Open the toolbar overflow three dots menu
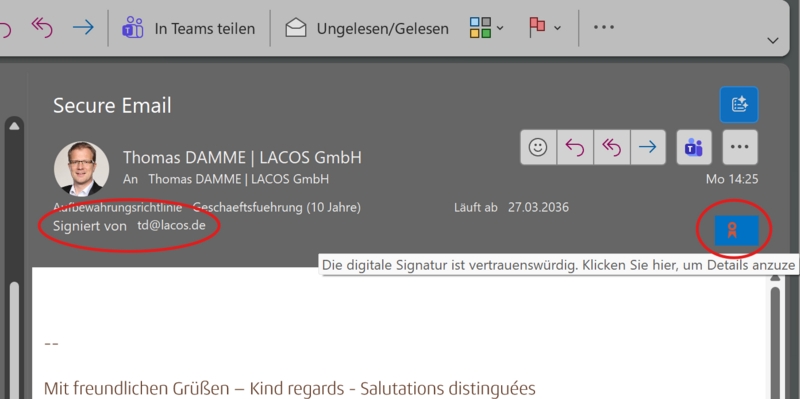The image size is (800, 399). pos(604,28)
